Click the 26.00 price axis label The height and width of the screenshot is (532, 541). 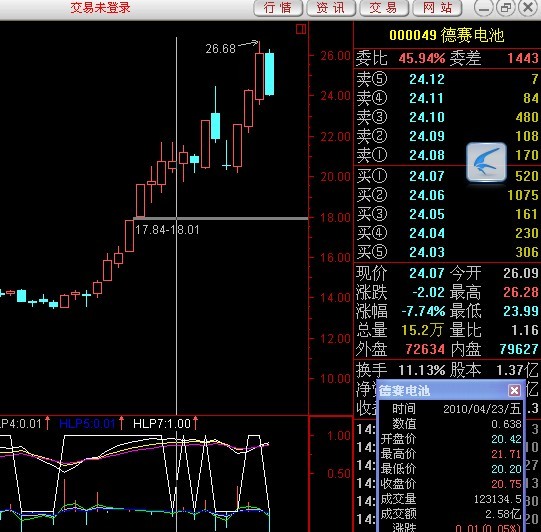click(x=335, y=56)
